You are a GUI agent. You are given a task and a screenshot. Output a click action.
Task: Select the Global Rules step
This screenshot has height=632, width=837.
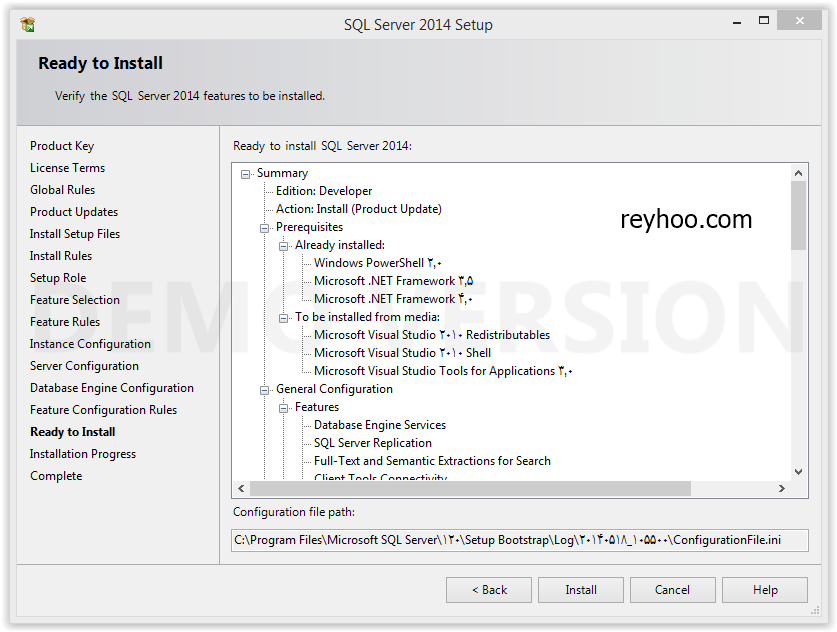point(62,189)
